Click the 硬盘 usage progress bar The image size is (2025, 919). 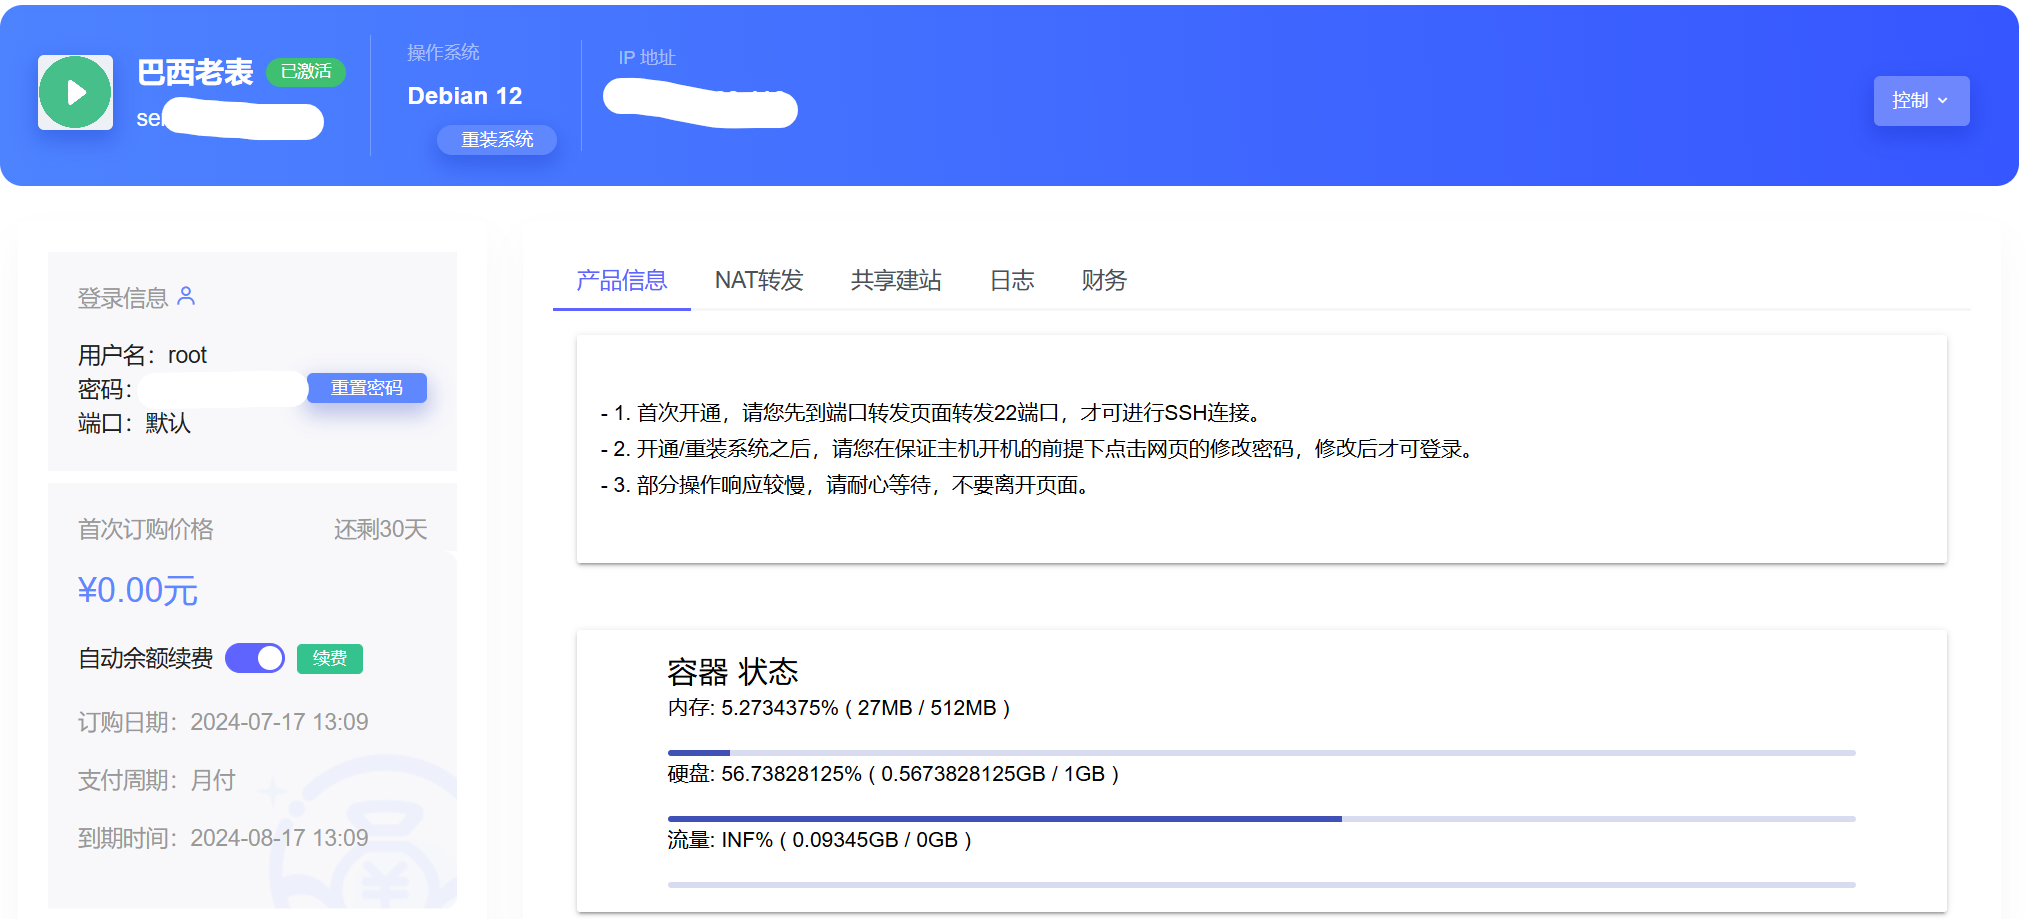[x=1261, y=819]
